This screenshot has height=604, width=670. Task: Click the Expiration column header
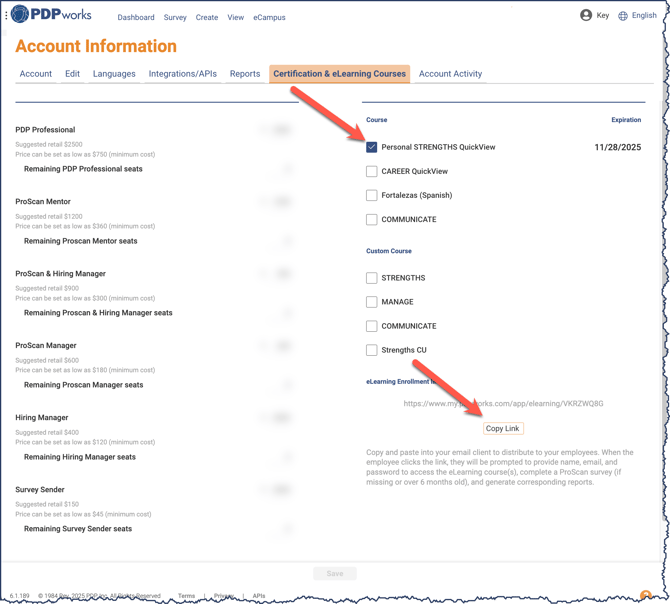click(x=626, y=120)
